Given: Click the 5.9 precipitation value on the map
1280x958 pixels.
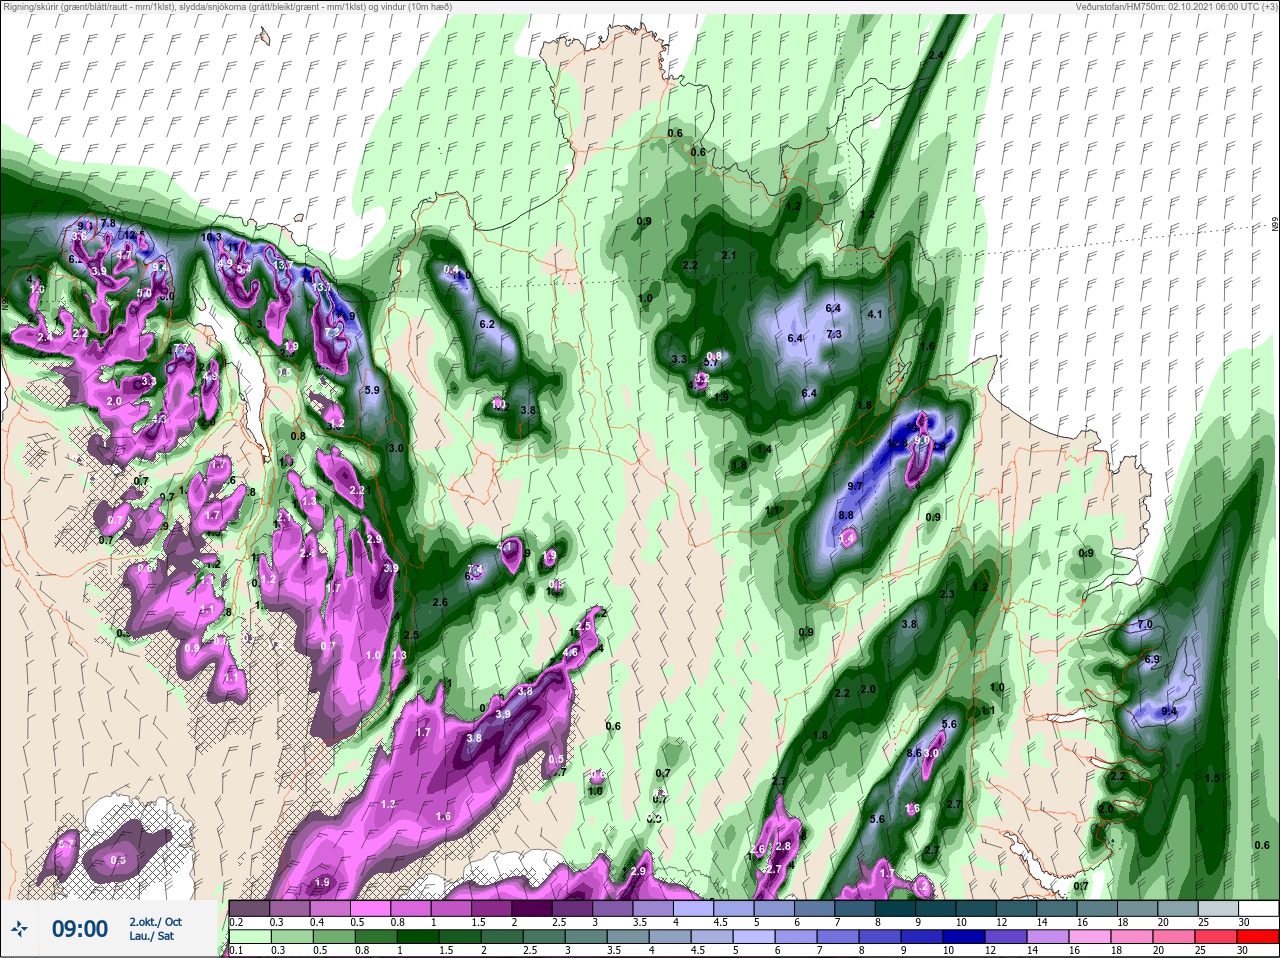Looking at the screenshot, I should (x=372, y=390).
